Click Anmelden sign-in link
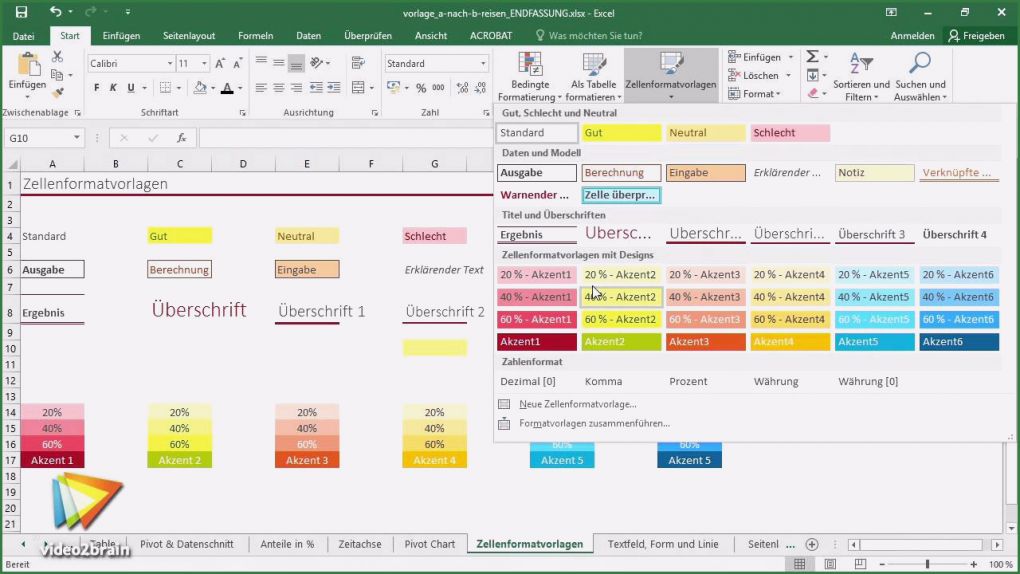Viewport: 1020px width, 574px height. click(x=912, y=36)
